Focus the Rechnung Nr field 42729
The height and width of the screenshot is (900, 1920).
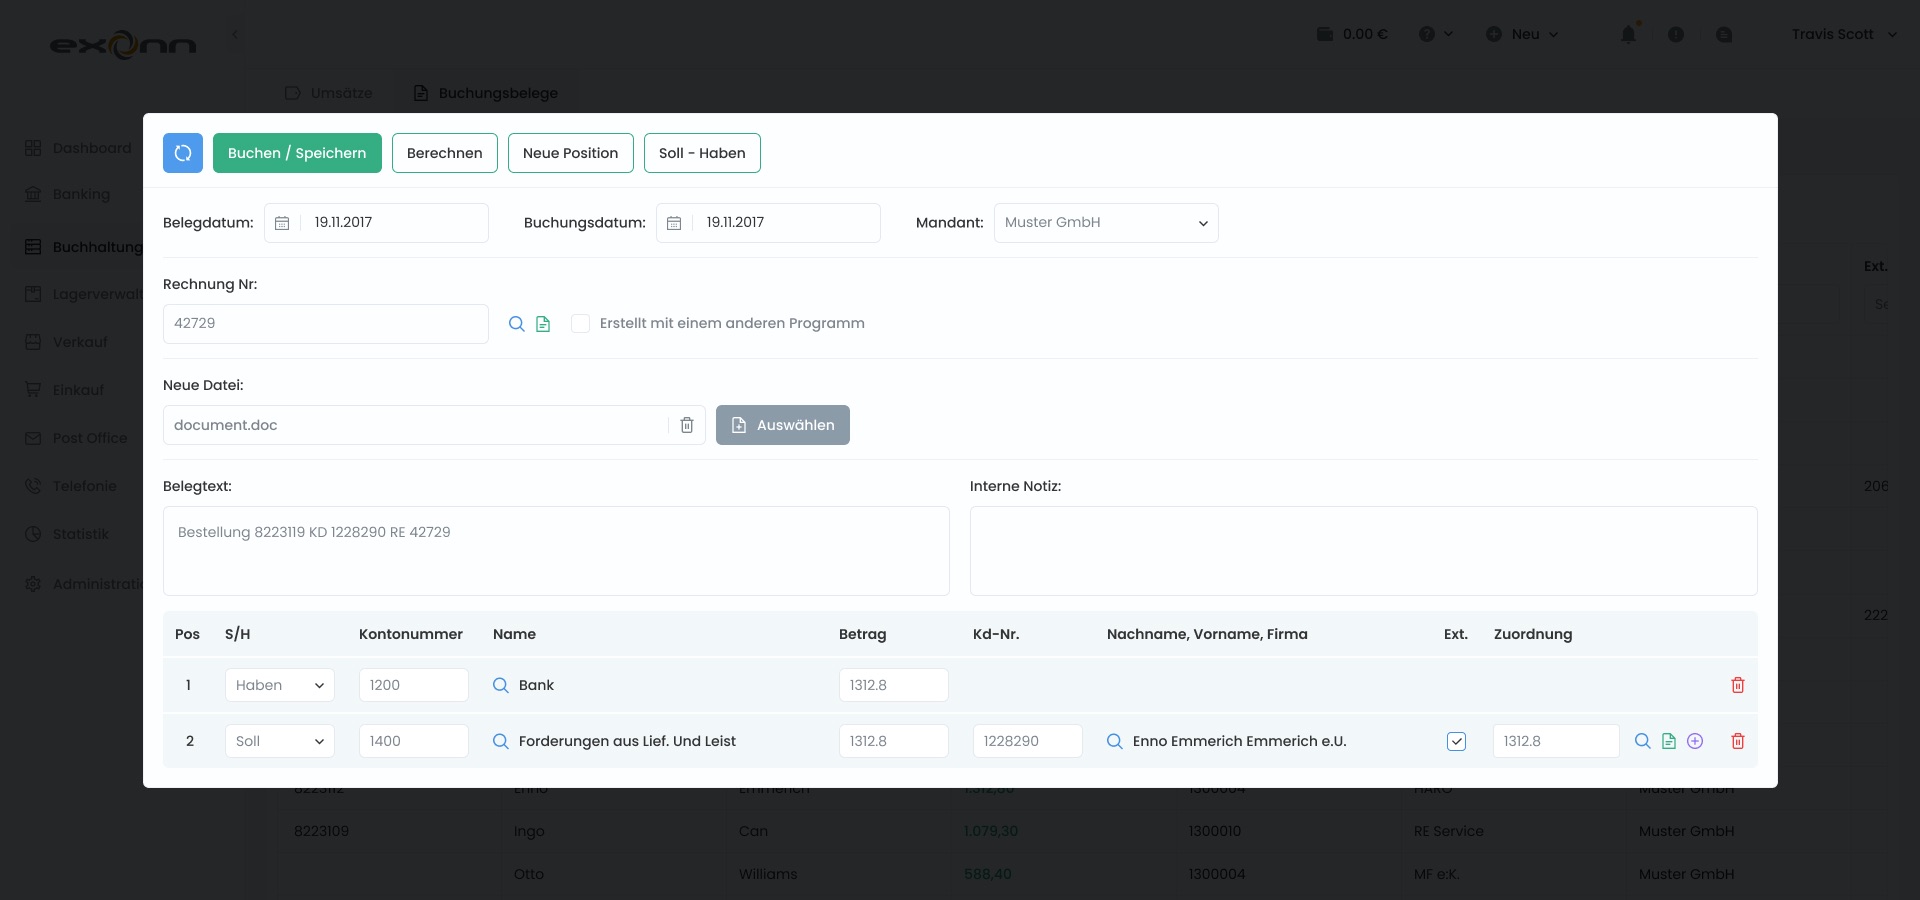click(326, 324)
